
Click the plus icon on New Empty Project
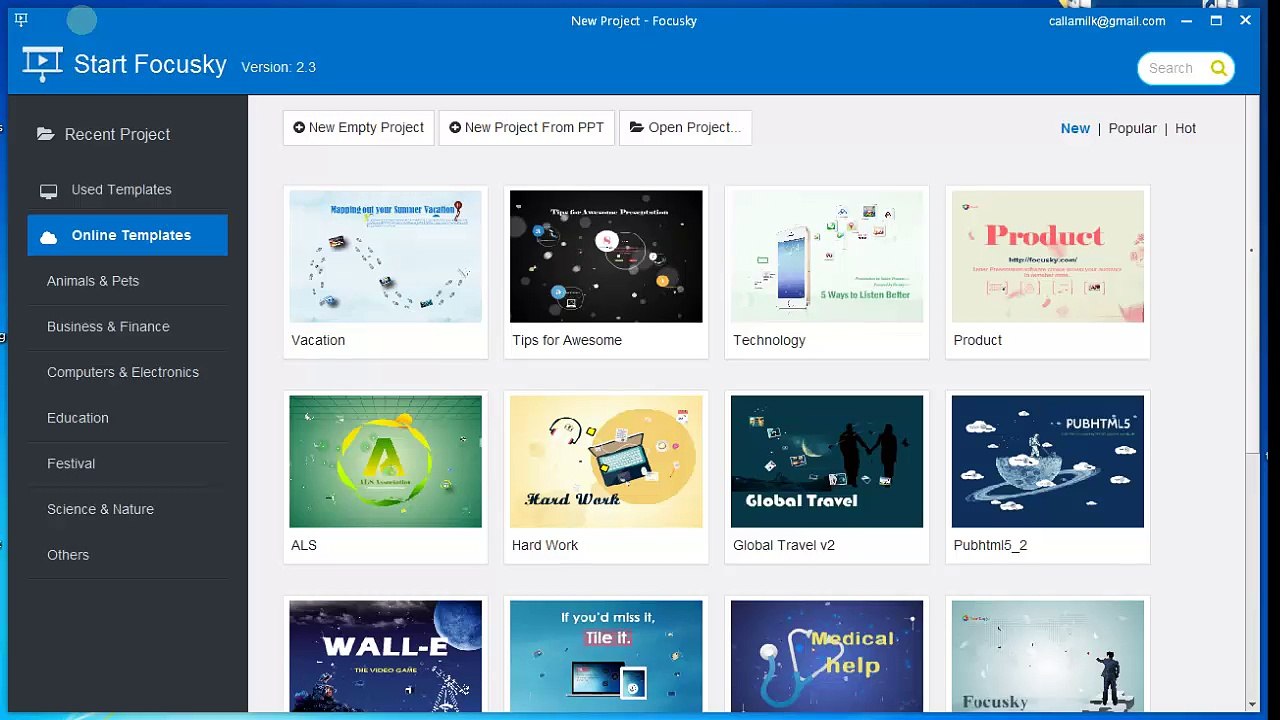tap(299, 127)
